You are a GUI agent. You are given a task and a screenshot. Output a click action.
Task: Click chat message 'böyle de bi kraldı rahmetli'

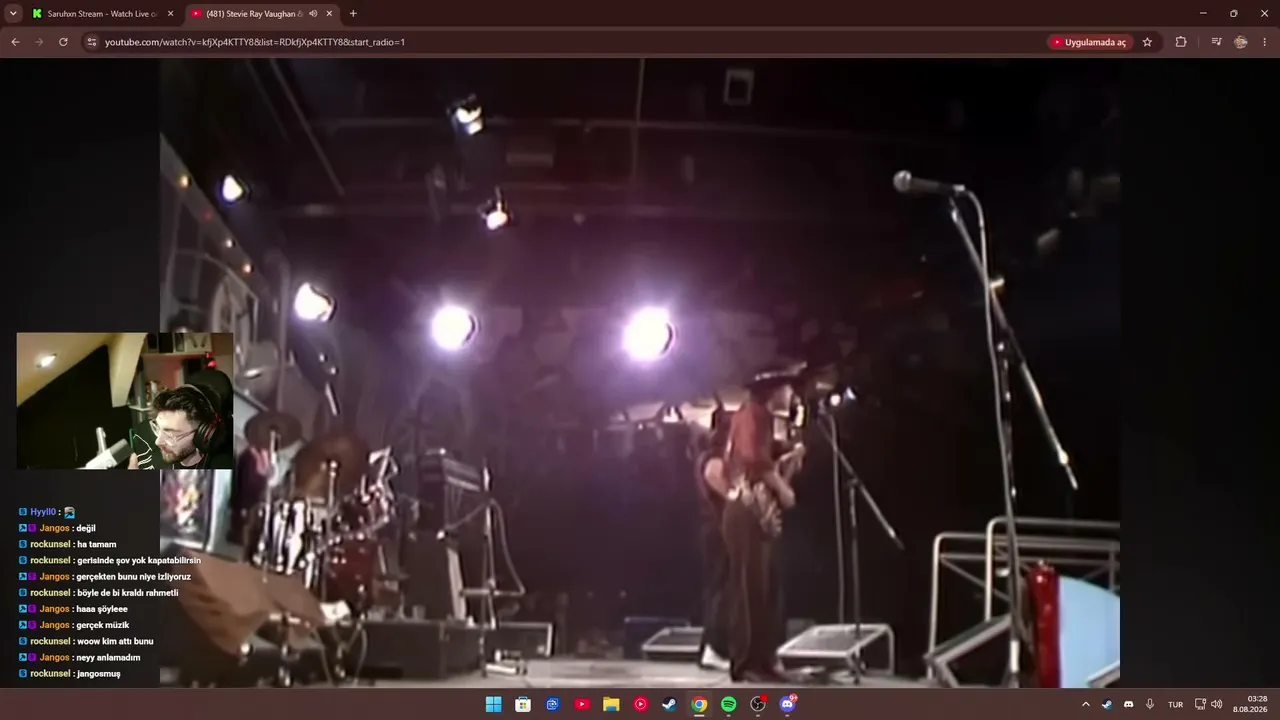tap(127, 593)
